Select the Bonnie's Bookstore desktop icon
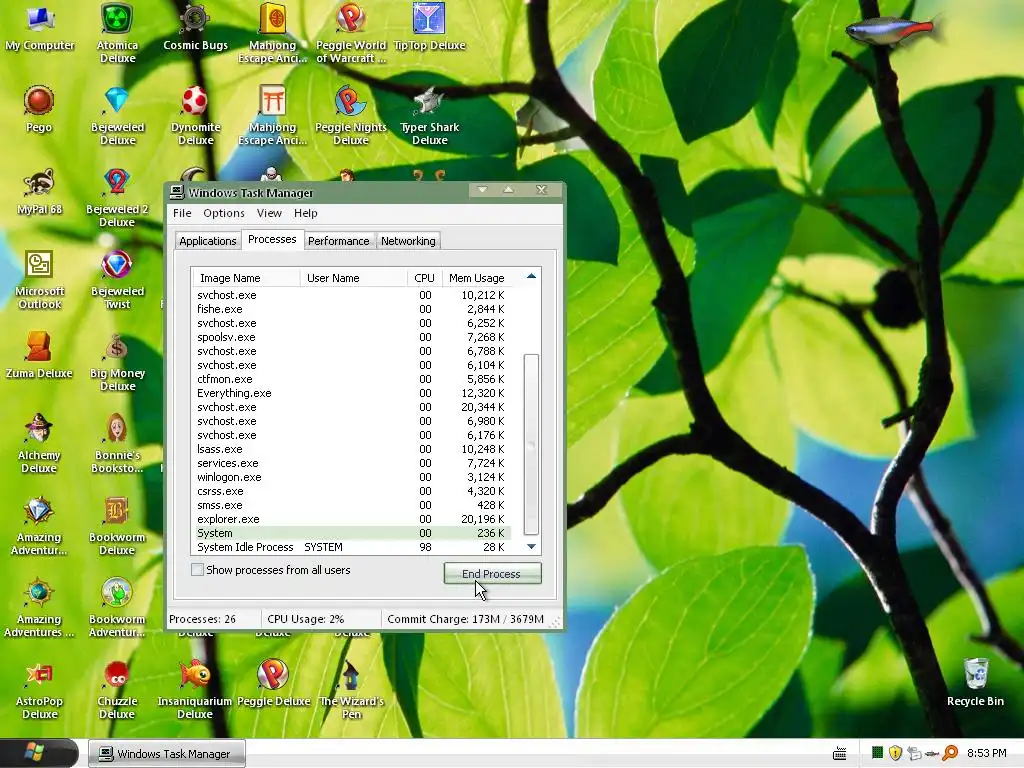This screenshot has height=768, width=1024. [118, 443]
